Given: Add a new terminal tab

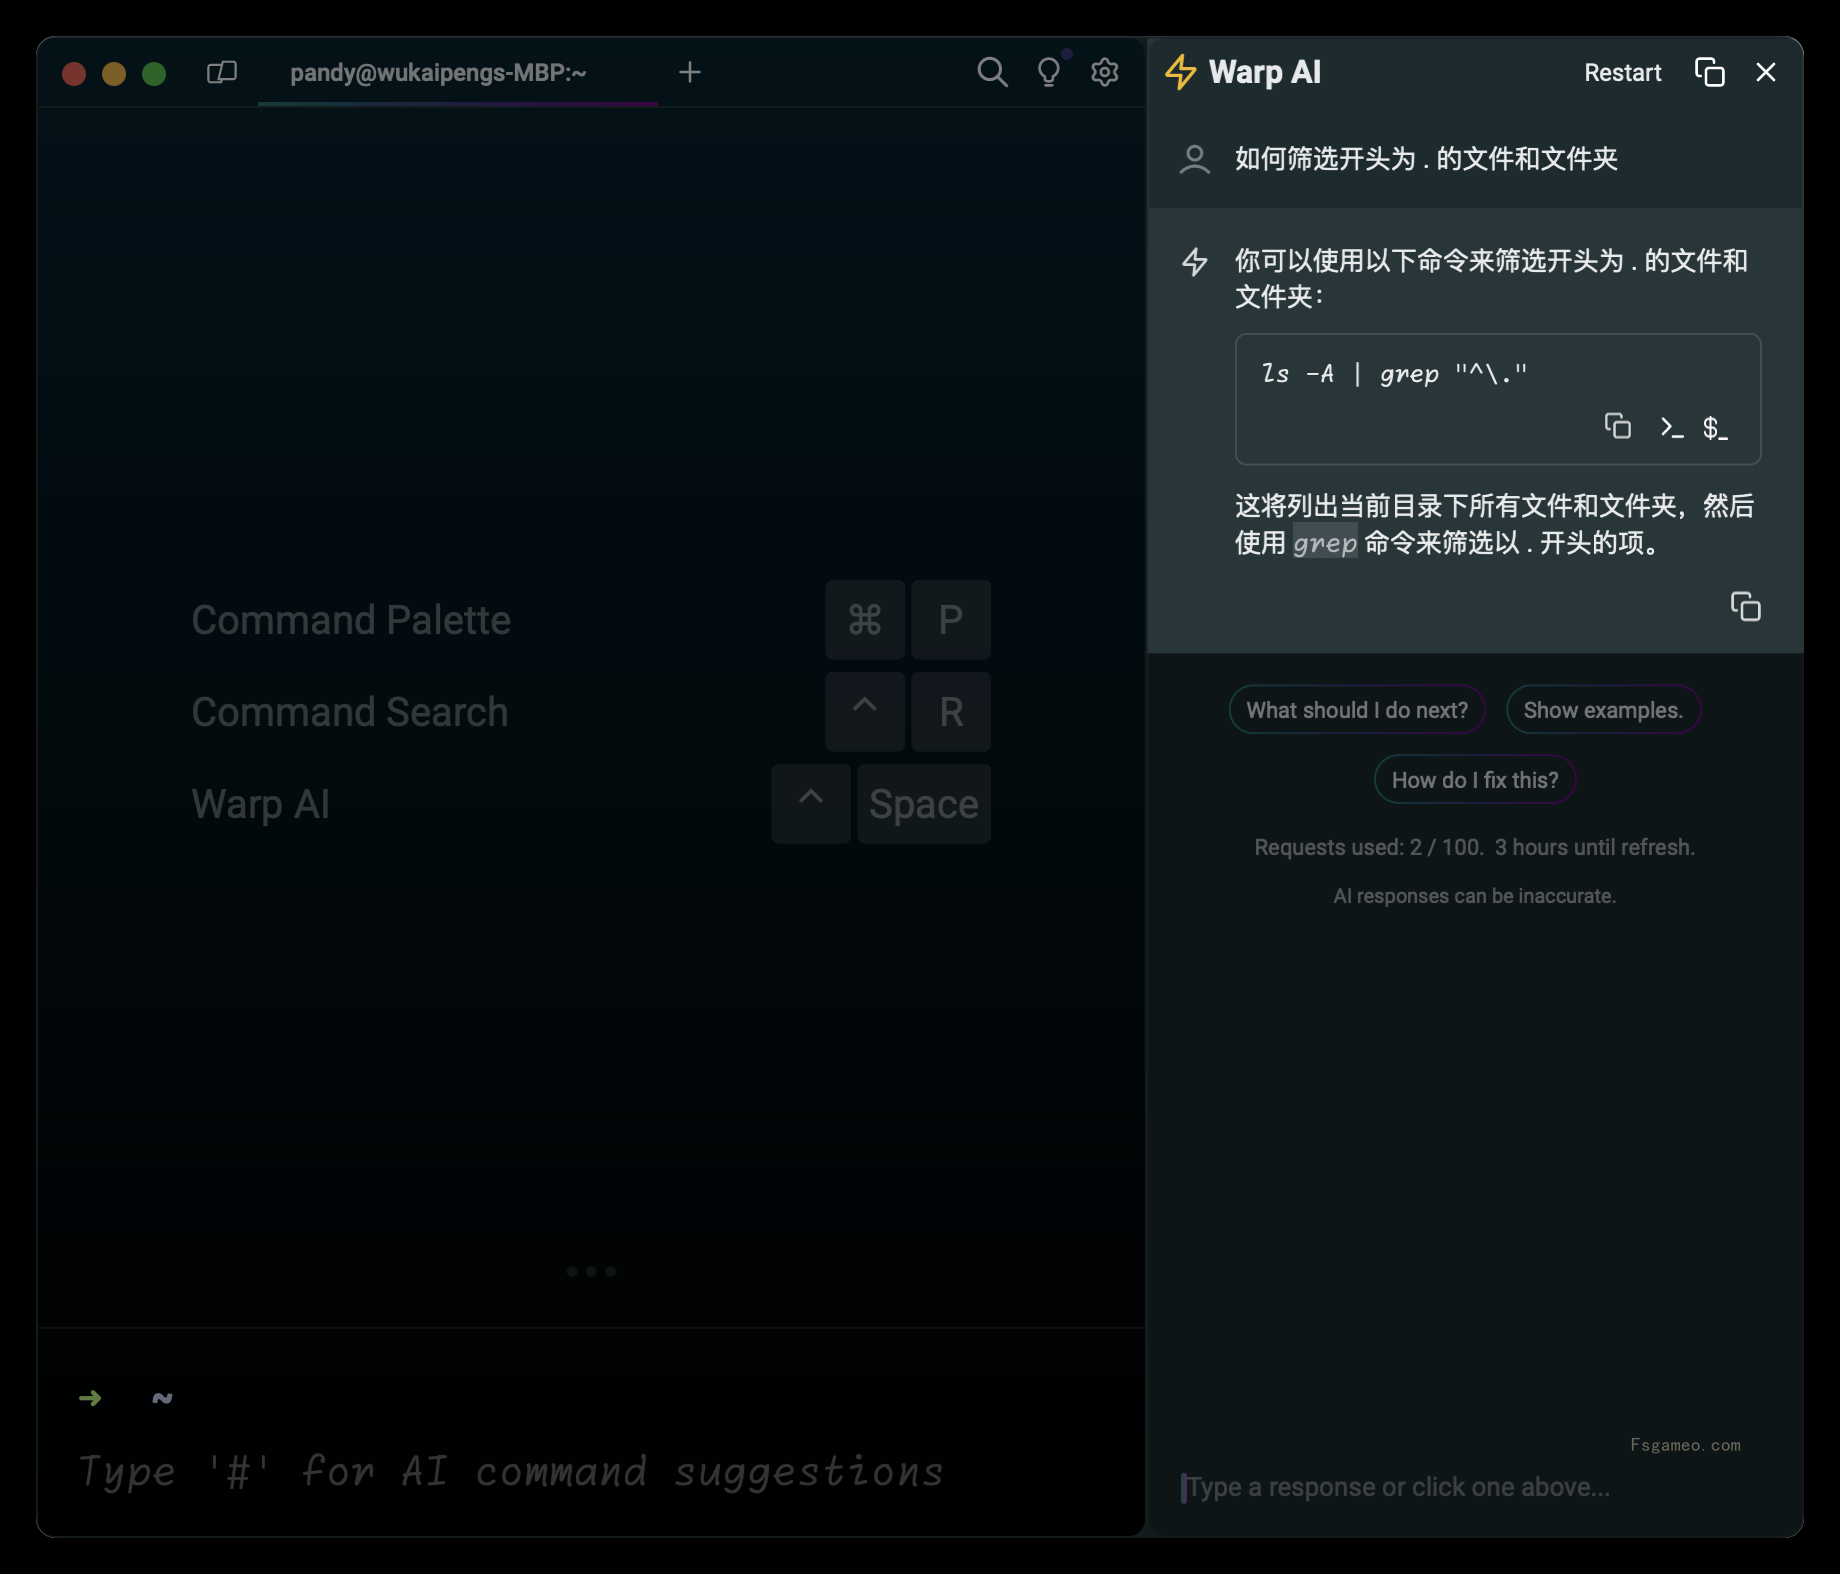Looking at the screenshot, I should point(690,72).
